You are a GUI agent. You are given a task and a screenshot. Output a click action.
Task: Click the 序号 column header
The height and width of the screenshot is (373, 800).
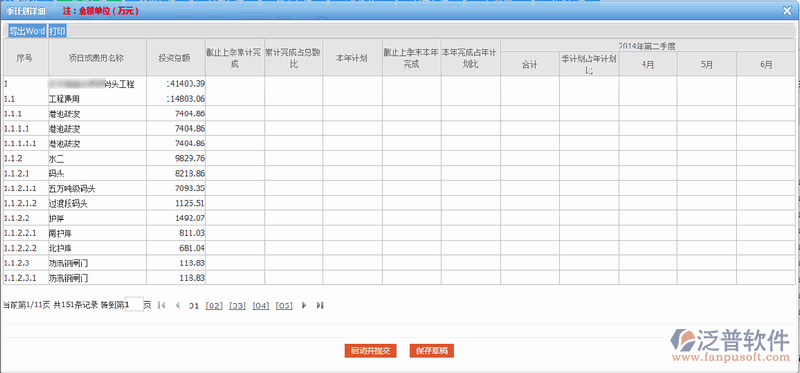pos(25,58)
